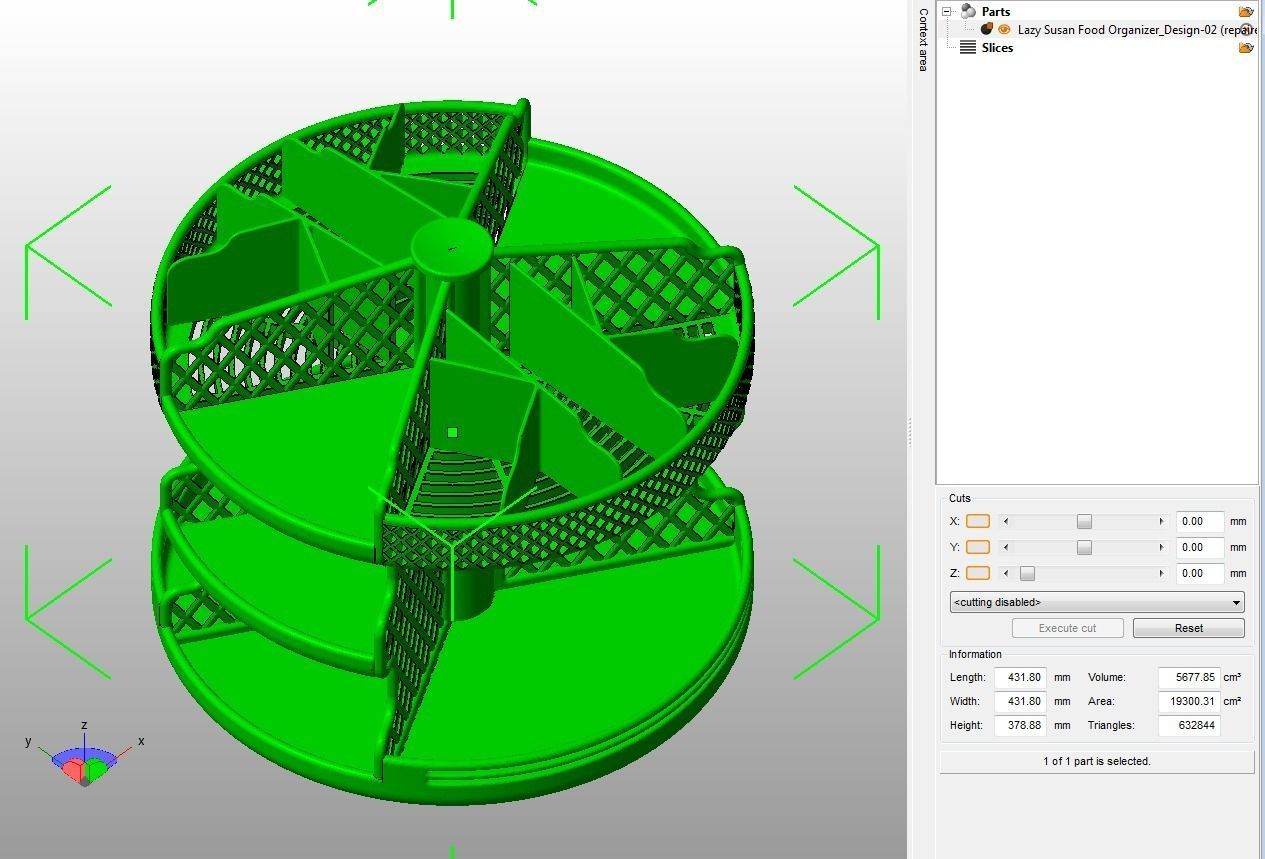The image size is (1265, 859).
Task: Click the X cut slider handle
Action: click(x=1084, y=521)
